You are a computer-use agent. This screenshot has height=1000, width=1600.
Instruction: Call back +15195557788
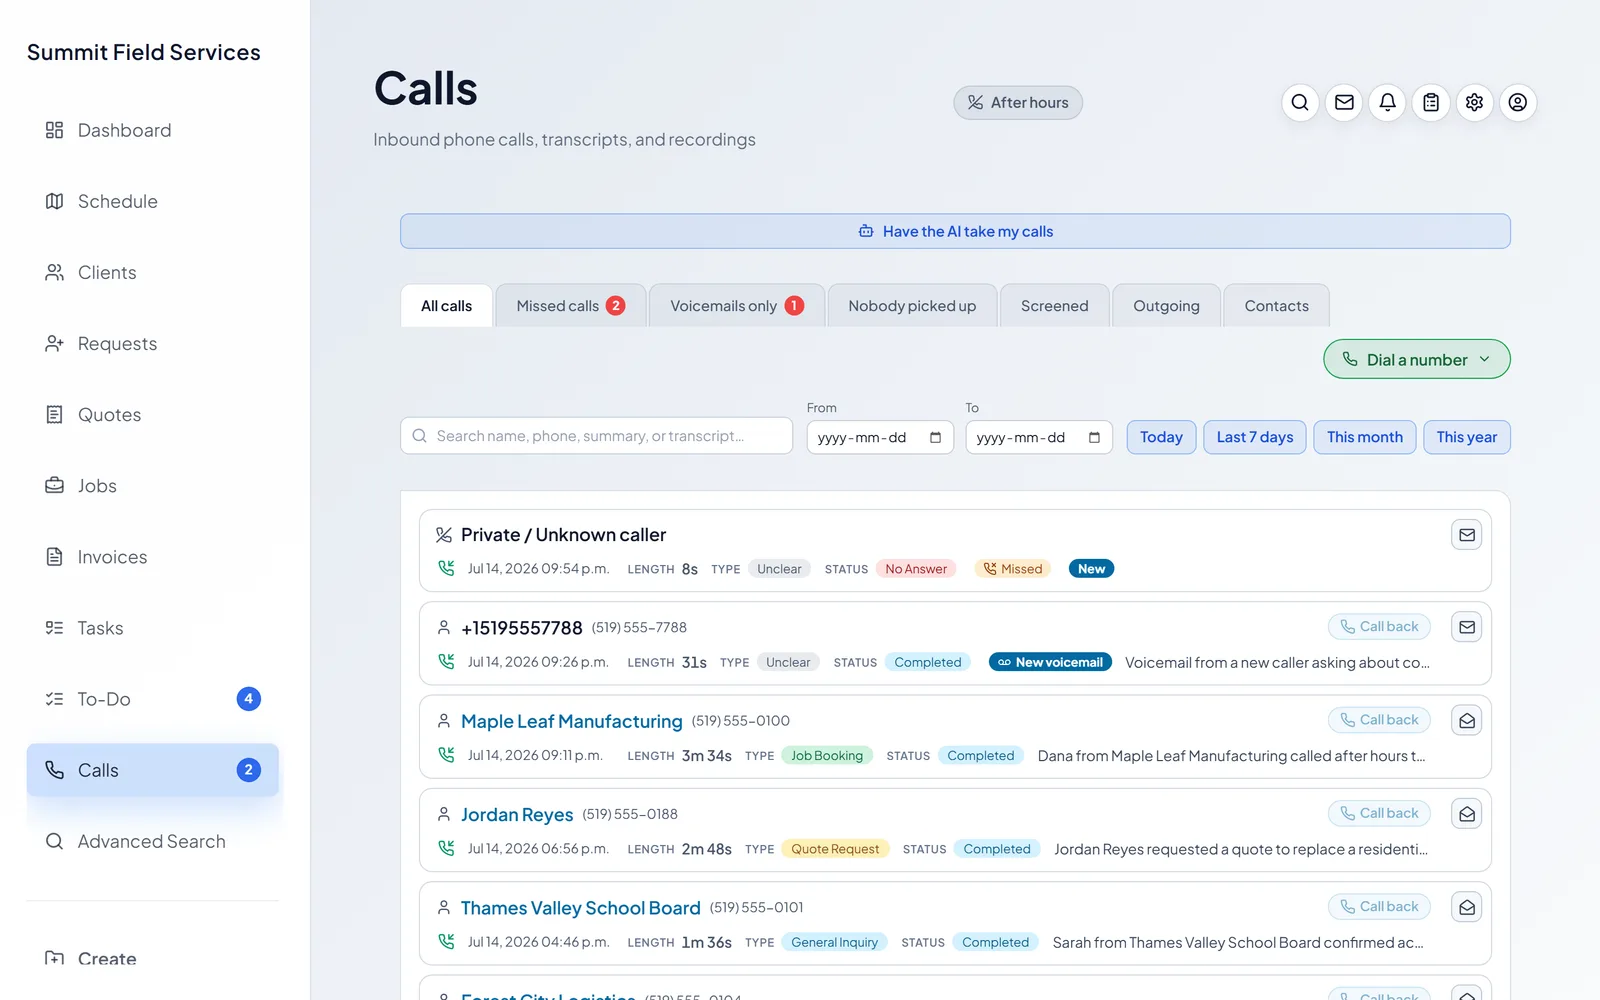(x=1380, y=627)
